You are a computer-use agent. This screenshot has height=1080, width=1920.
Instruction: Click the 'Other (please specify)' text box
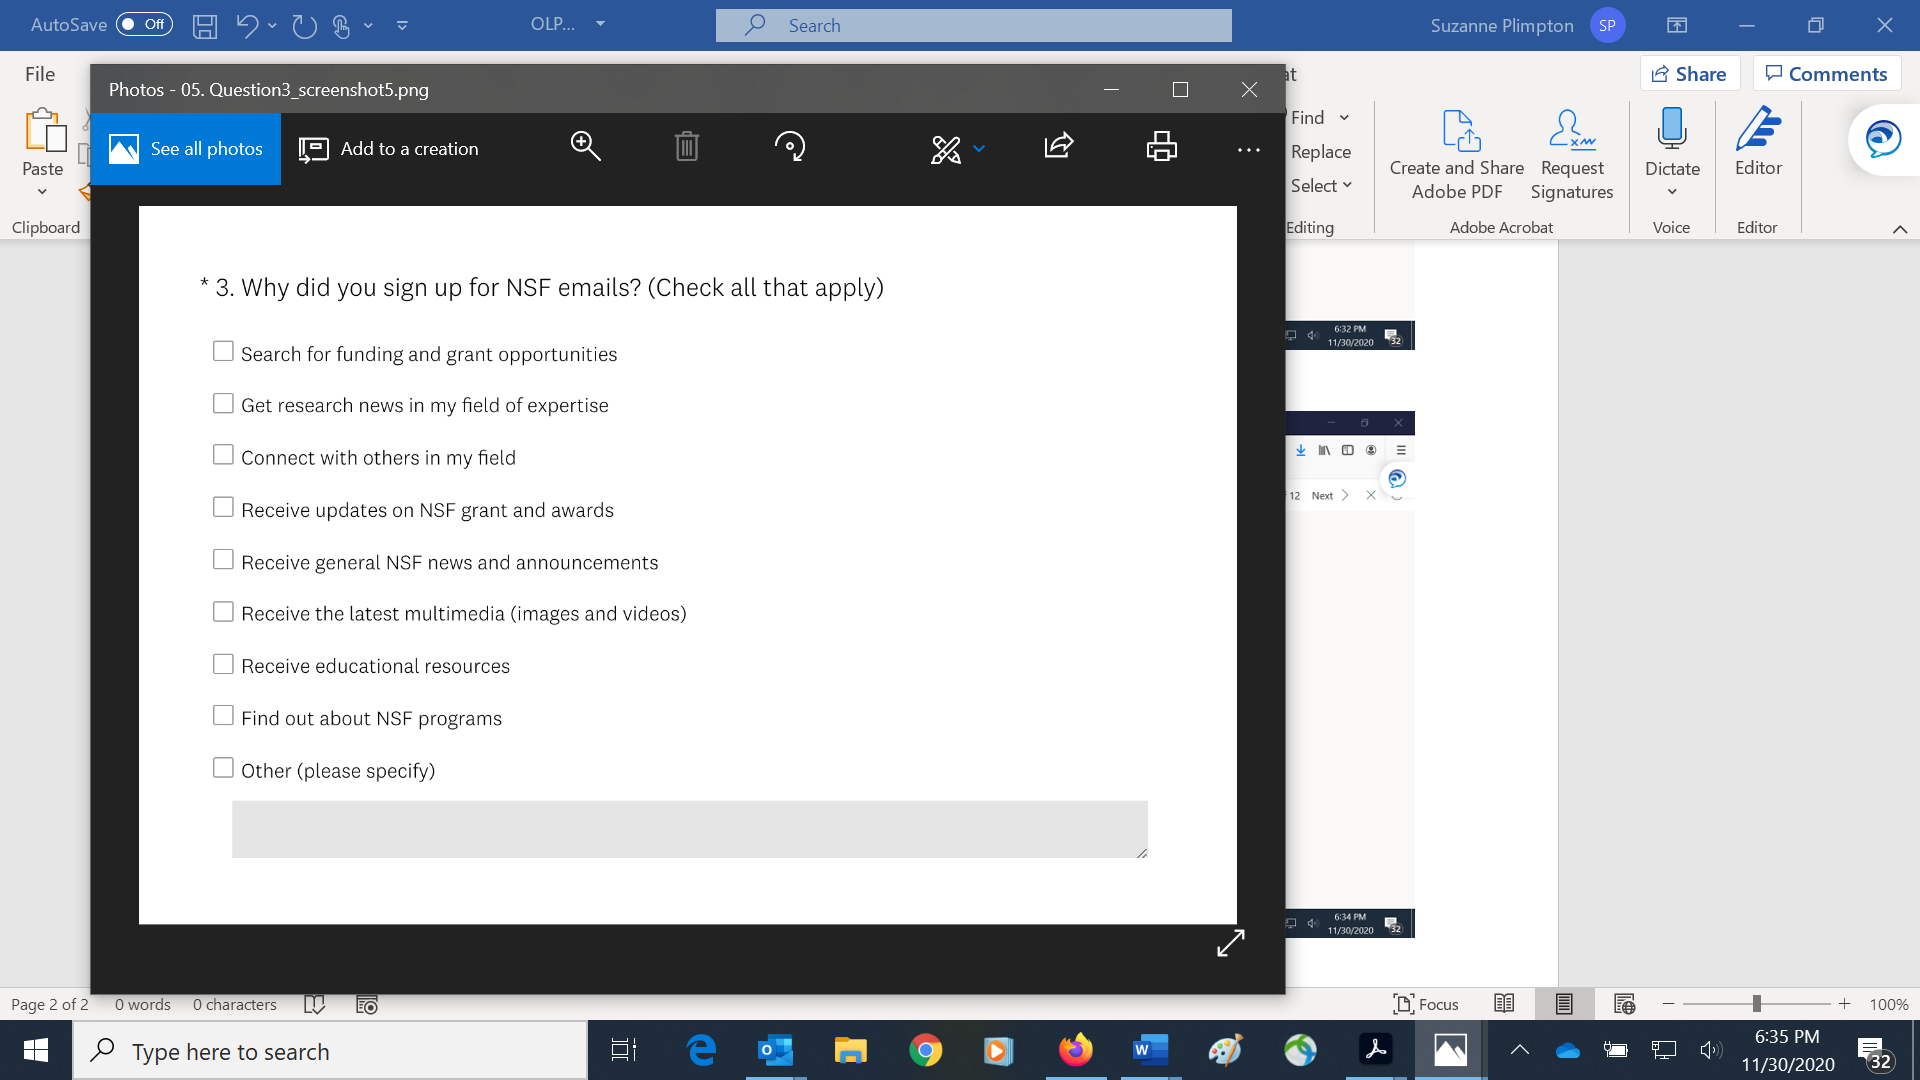coord(689,829)
